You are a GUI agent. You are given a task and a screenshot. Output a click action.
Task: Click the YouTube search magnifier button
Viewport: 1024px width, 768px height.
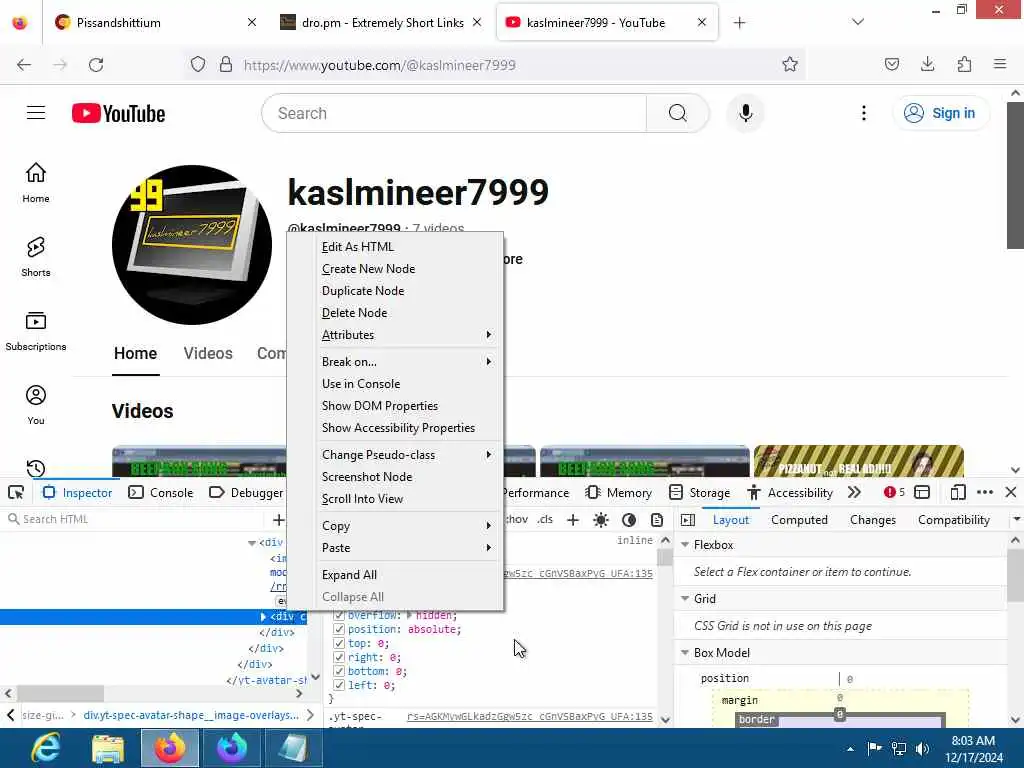point(677,113)
